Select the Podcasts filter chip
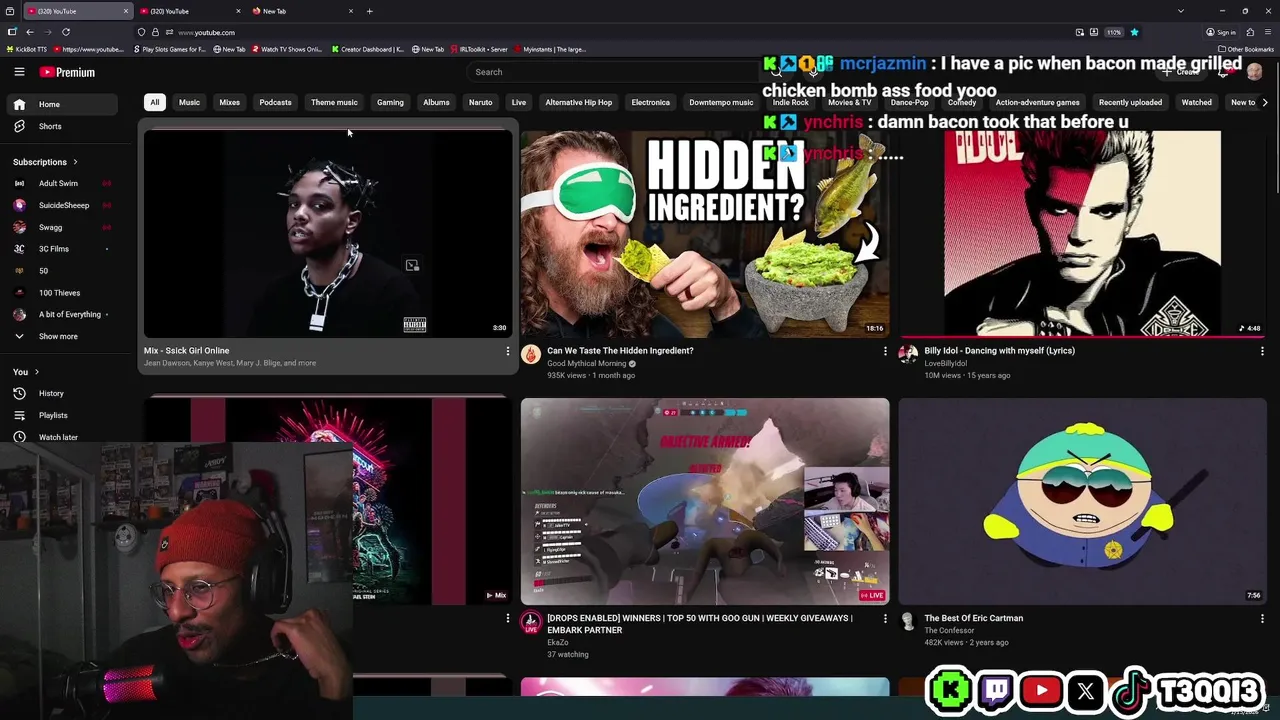This screenshot has height=720, width=1280. (276, 102)
